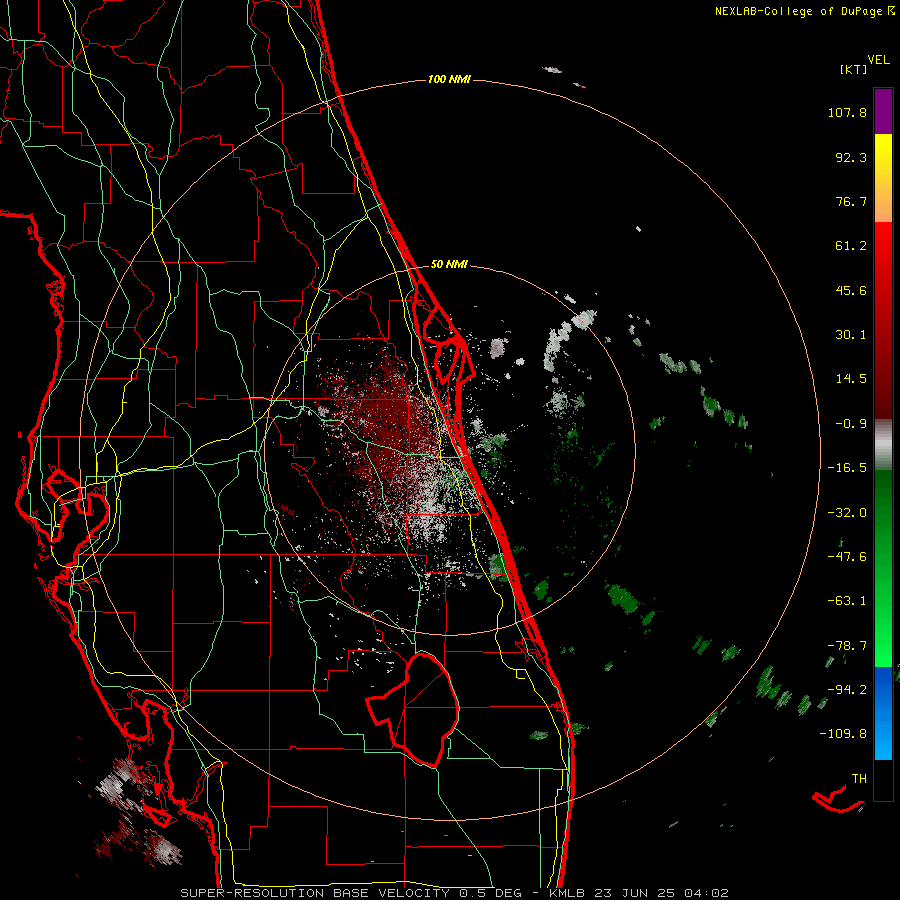This screenshot has height=900, width=900.
Task: Click the 92.3 legend value
Action: click(x=851, y=157)
